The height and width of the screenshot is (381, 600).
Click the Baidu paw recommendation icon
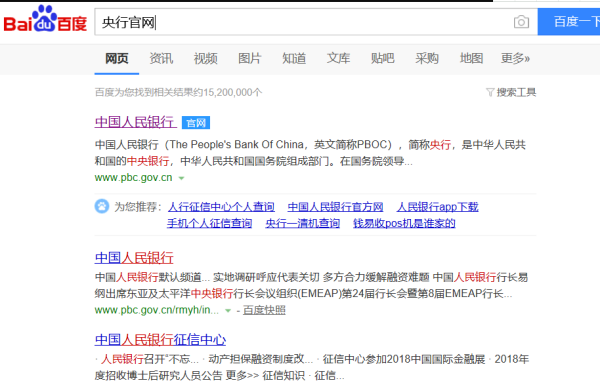click(102, 206)
